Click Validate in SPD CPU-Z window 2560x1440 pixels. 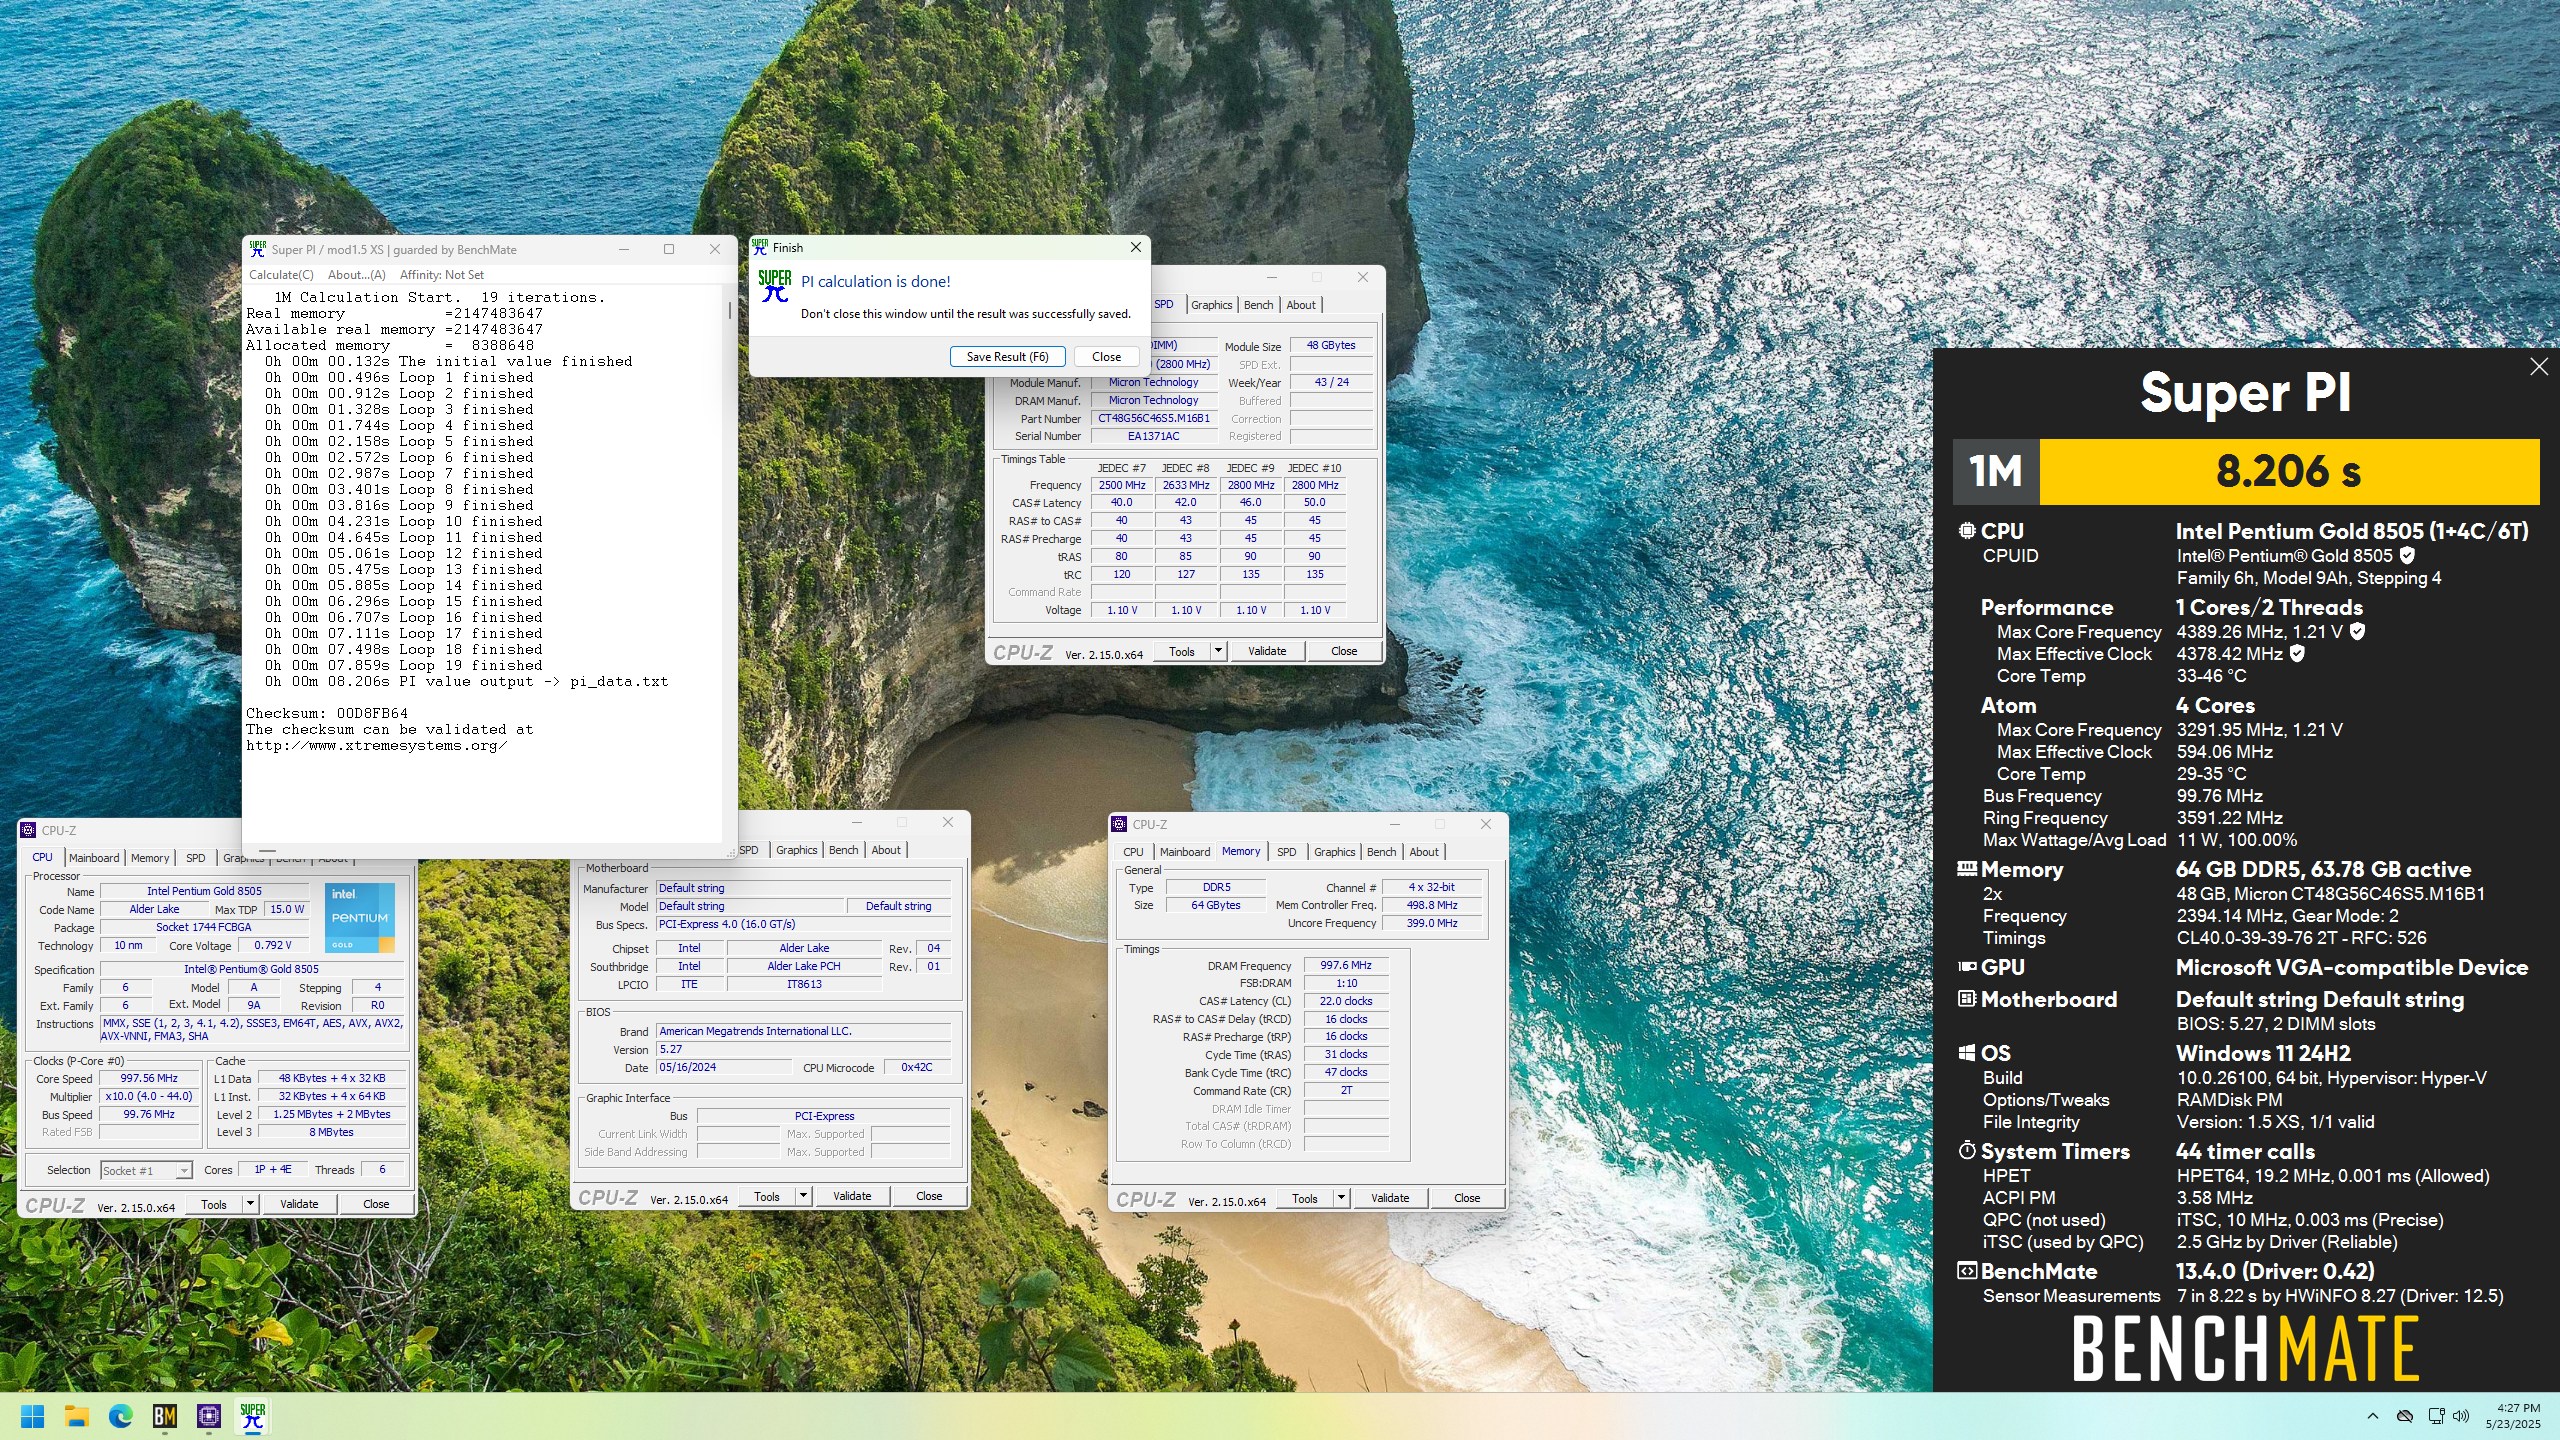(1267, 651)
